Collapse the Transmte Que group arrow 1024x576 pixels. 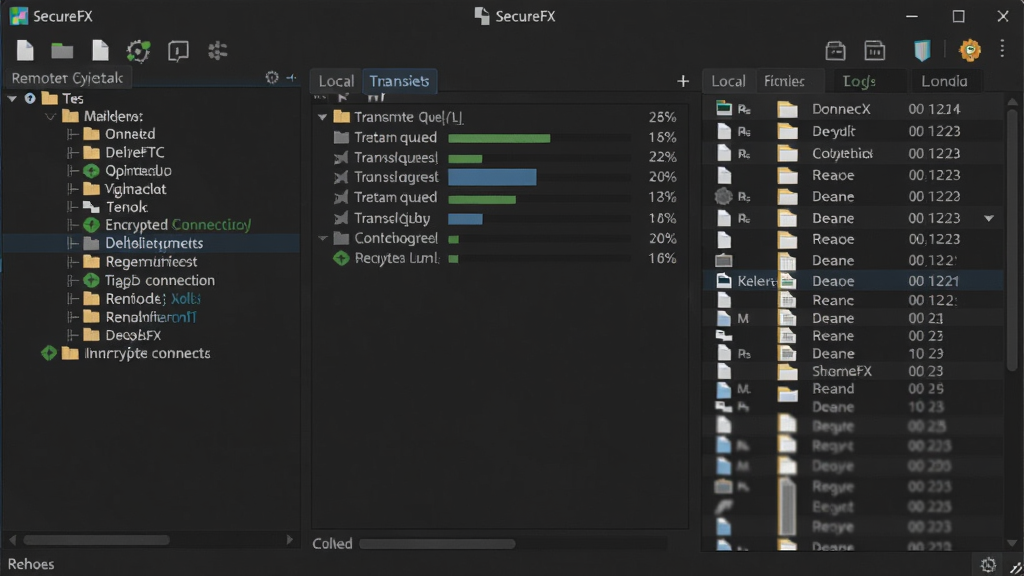(322, 118)
